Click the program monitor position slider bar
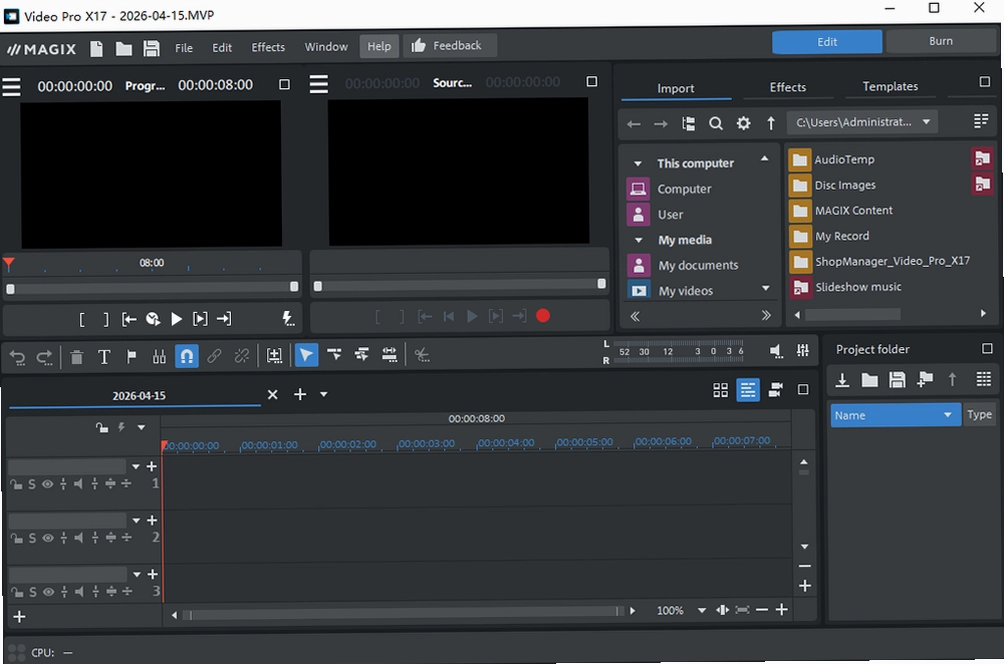Image resolution: width=1004 pixels, height=664 pixels. coord(152,287)
